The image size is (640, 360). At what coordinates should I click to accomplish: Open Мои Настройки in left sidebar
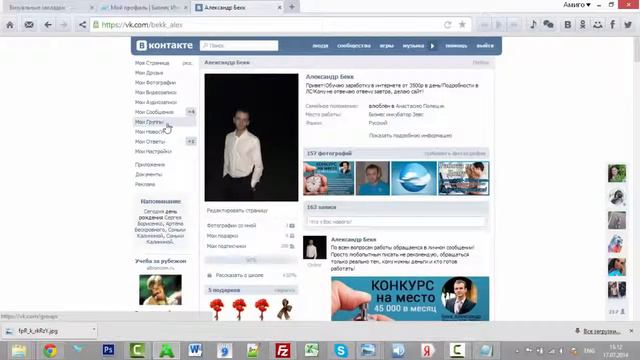point(153,151)
